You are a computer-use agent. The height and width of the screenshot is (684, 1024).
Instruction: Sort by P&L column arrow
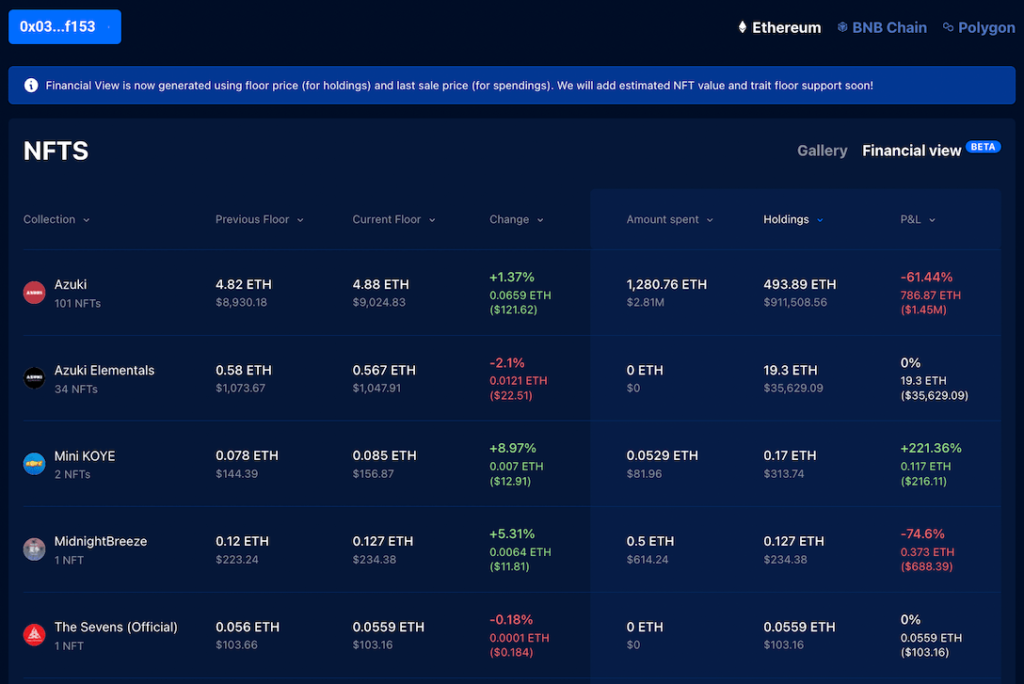point(932,220)
